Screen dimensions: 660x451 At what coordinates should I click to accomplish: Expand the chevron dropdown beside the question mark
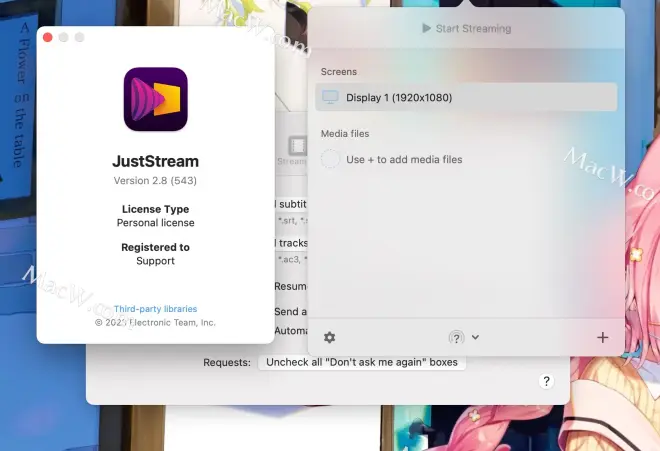(x=476, y=338)
